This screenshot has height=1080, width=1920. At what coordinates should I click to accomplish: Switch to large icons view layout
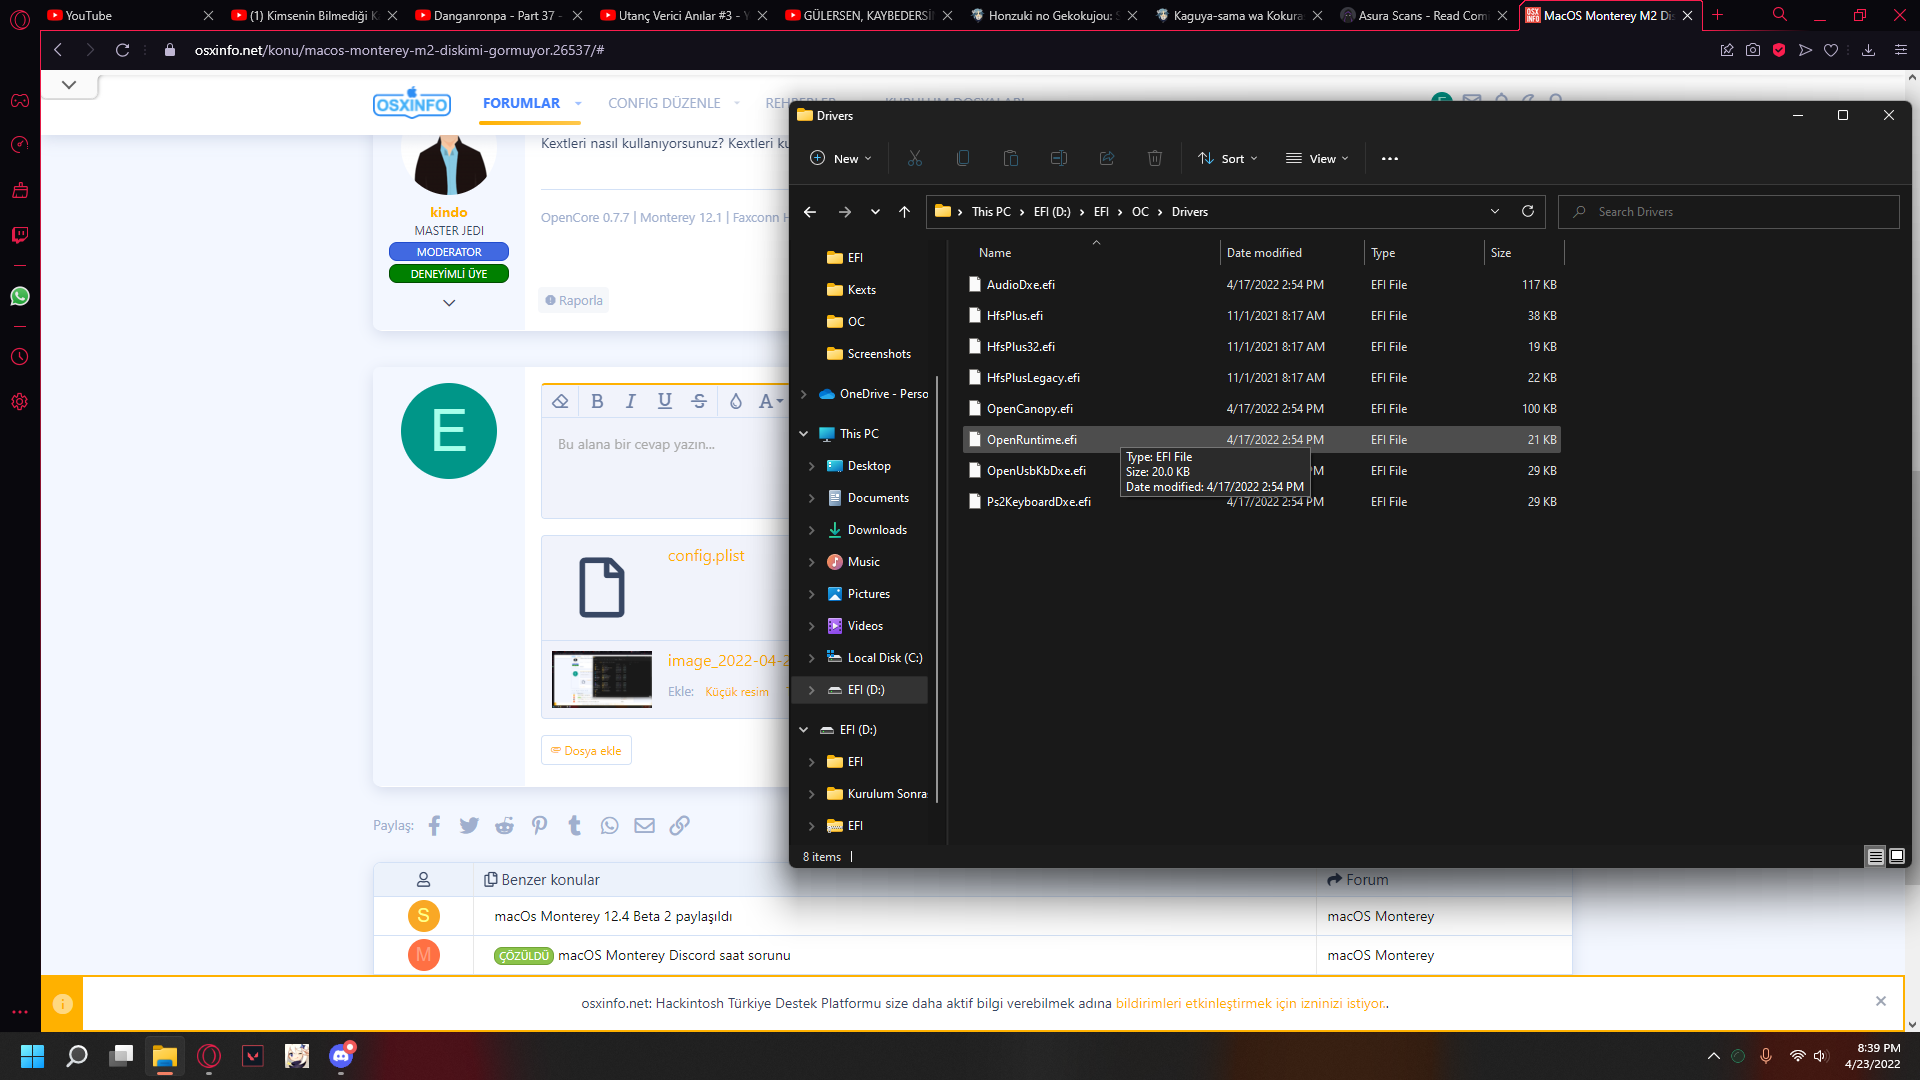(1896, 856)
